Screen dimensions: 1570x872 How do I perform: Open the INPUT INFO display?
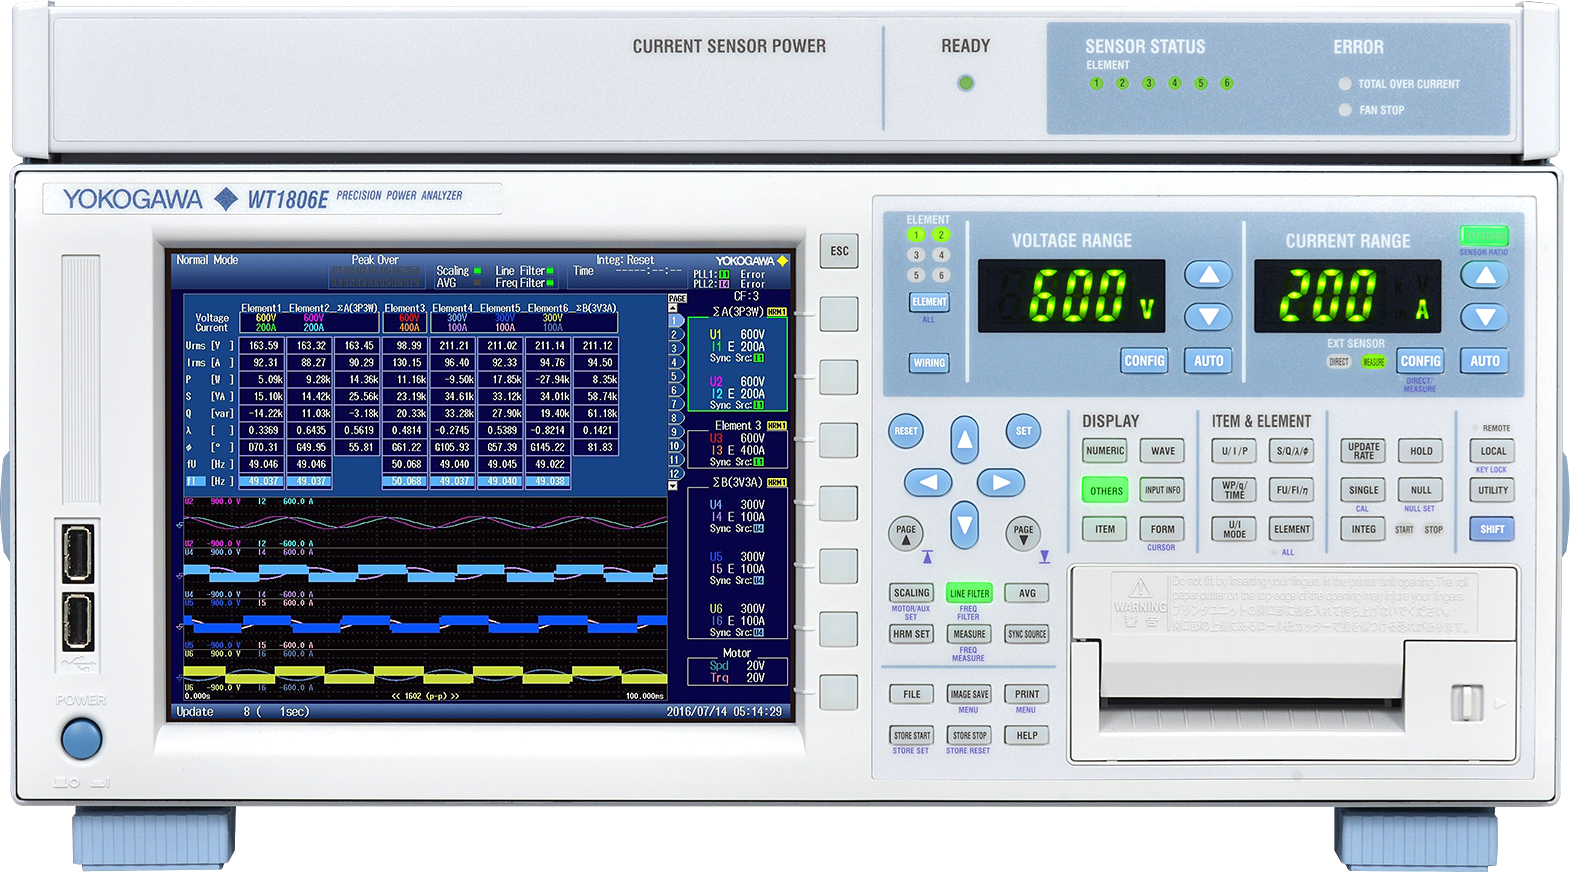[1163, 490]
